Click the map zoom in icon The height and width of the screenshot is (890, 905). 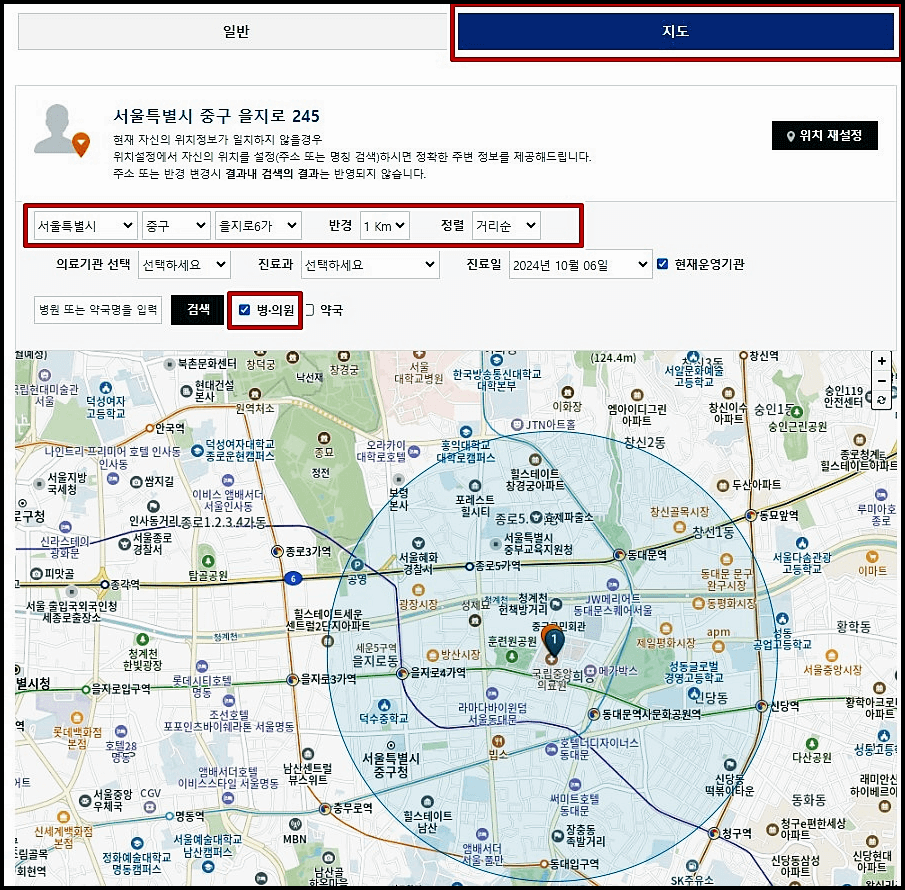881,361
